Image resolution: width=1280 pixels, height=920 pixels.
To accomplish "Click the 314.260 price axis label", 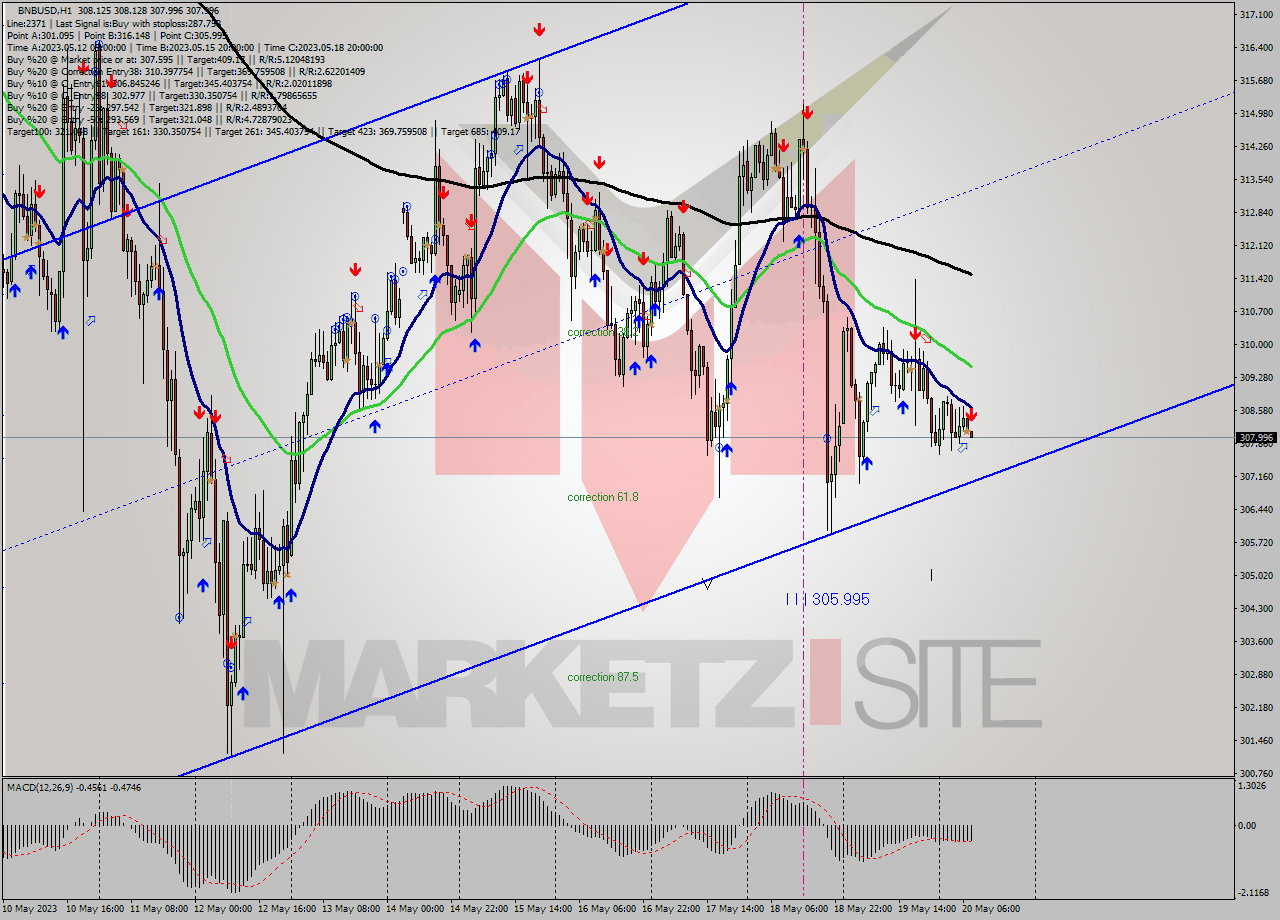I will pos(1255,147).
